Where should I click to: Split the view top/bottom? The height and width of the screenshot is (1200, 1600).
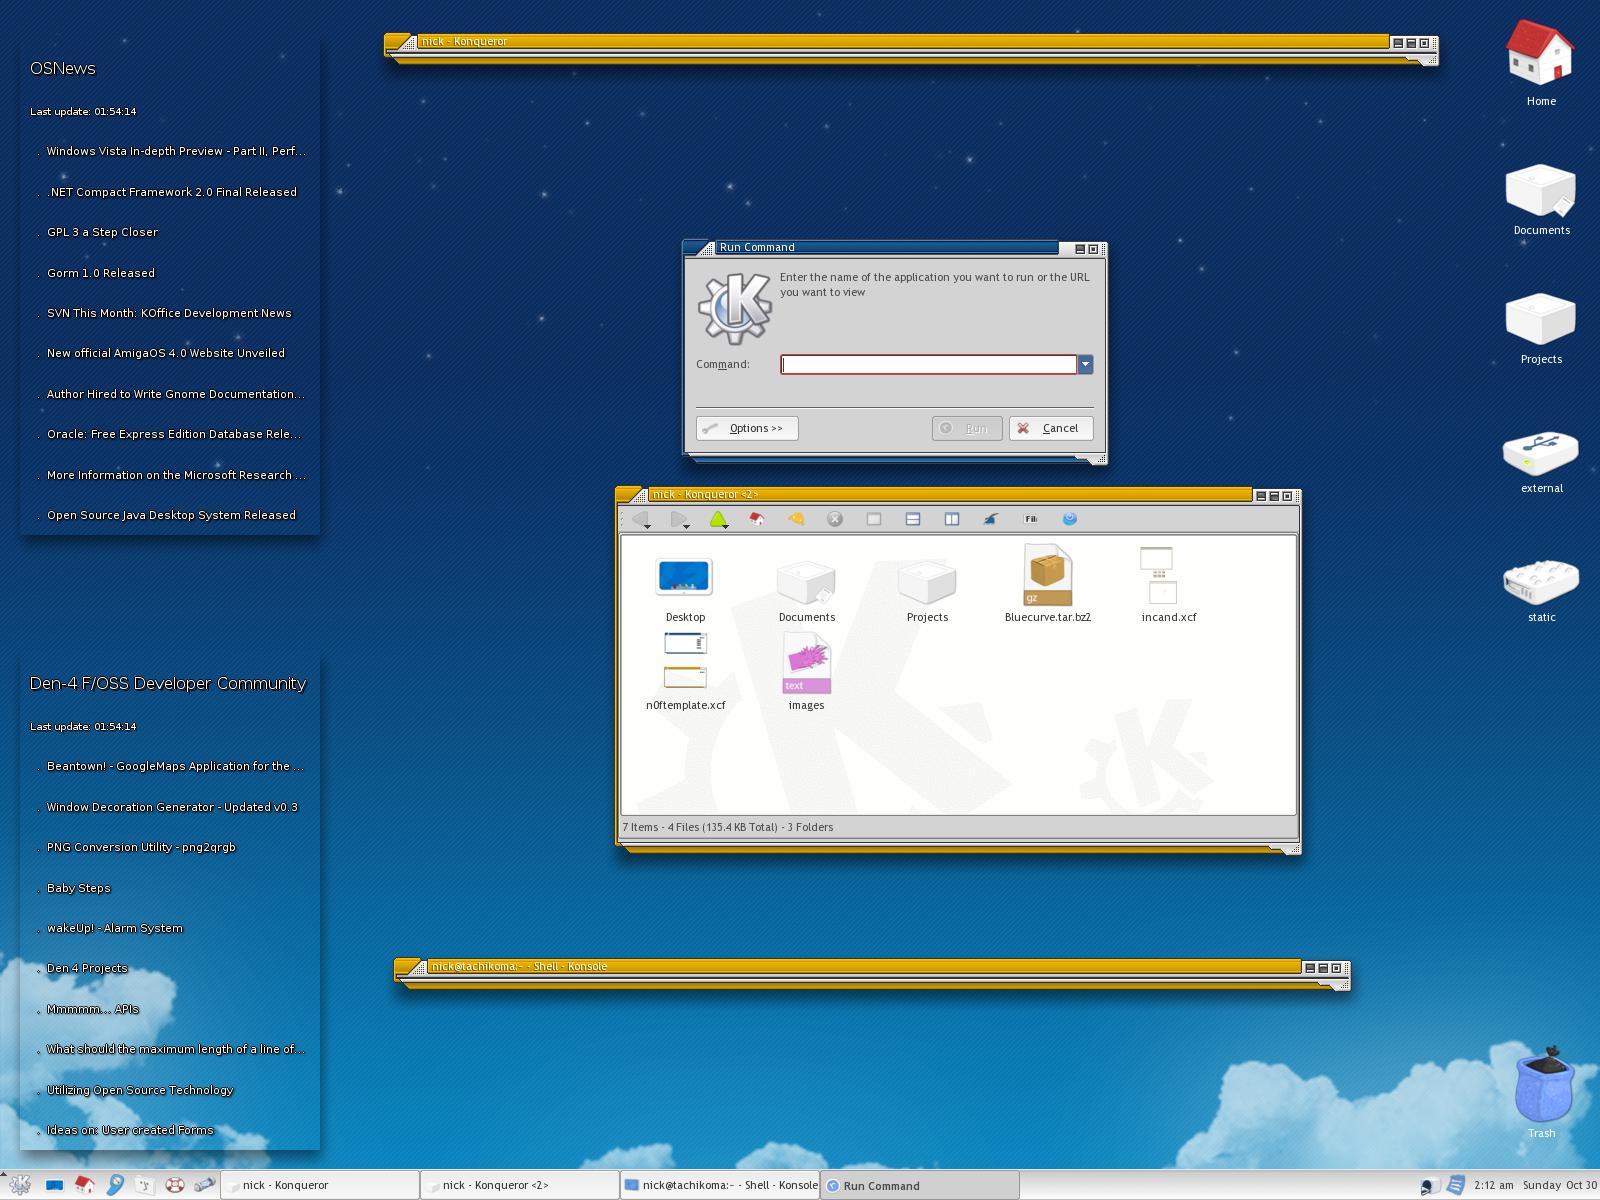pos(913,519)
